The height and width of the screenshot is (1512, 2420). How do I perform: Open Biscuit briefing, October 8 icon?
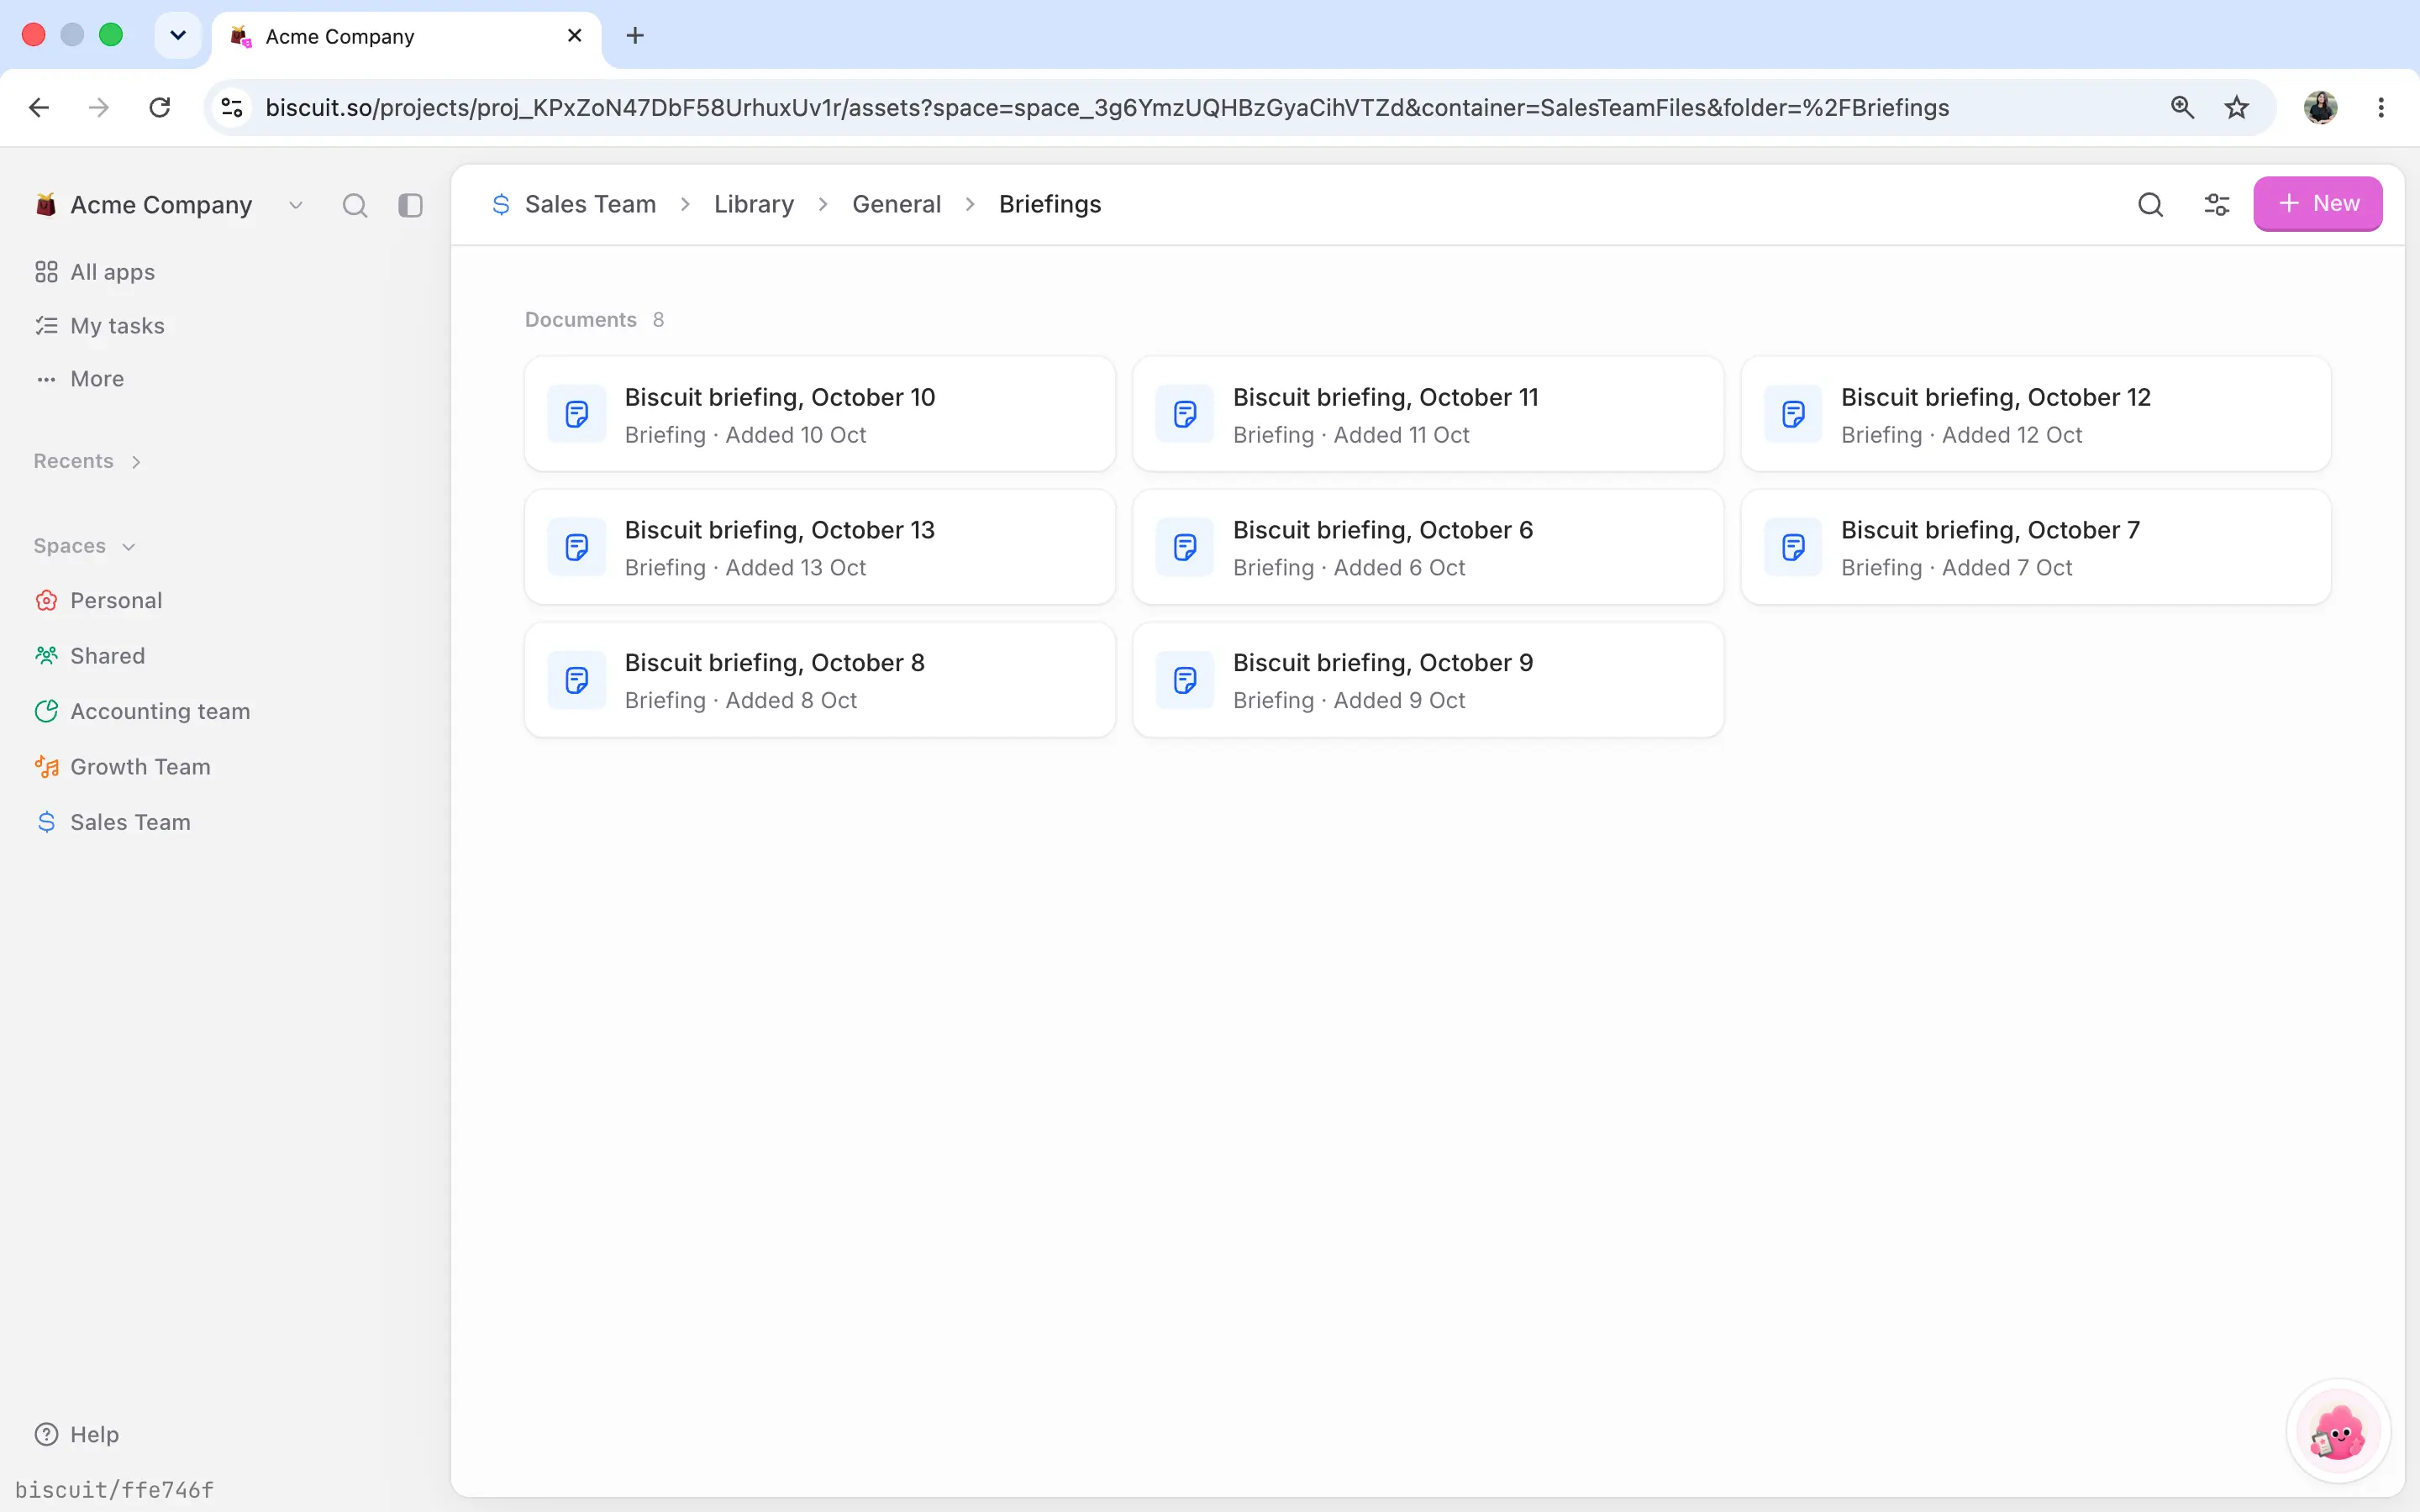click(577, 680)
